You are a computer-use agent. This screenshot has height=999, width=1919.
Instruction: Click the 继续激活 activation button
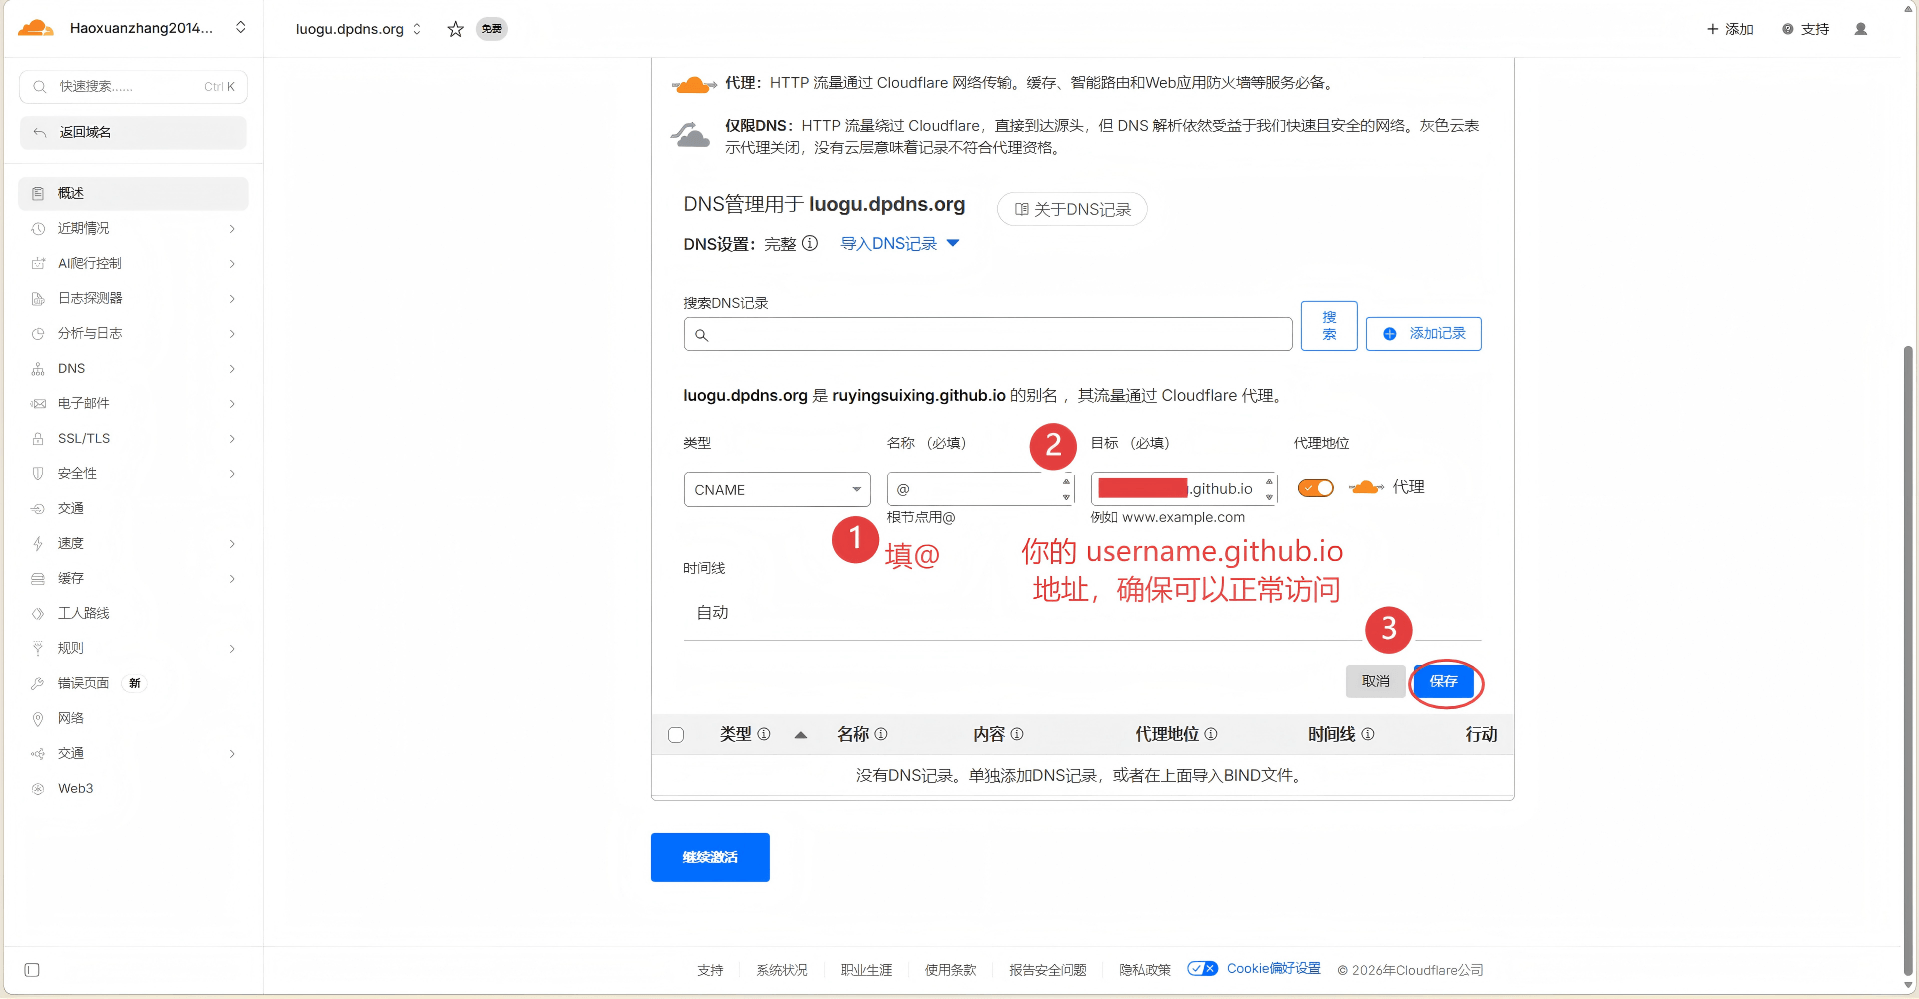[709, 857]
